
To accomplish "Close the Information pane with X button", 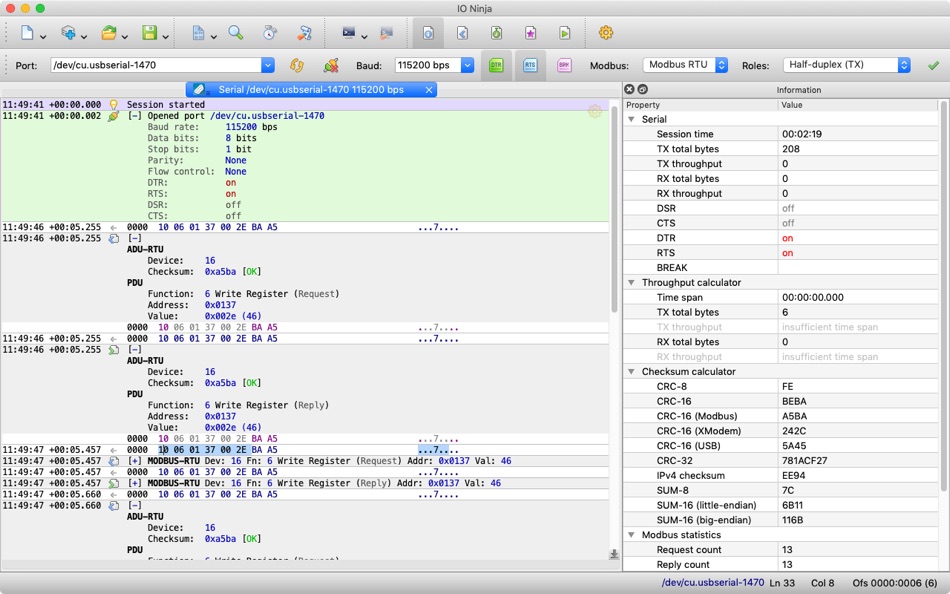I will (629, 89).
